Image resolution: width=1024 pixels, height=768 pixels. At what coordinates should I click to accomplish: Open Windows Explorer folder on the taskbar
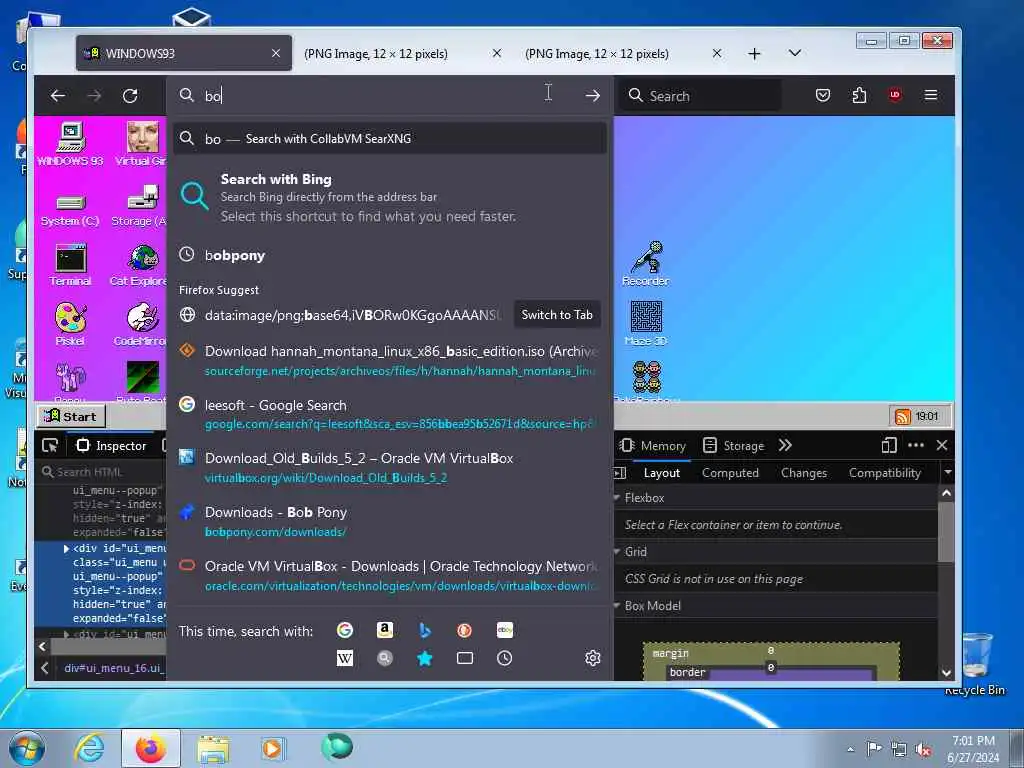tap(213, 749)
